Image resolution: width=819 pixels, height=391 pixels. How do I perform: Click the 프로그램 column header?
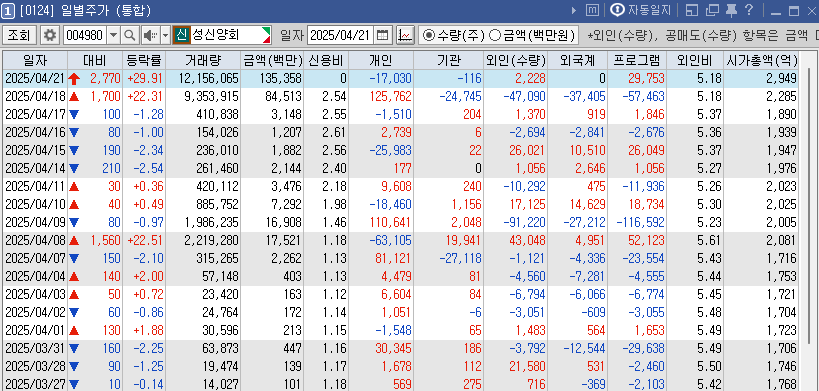tap(638, 61)
